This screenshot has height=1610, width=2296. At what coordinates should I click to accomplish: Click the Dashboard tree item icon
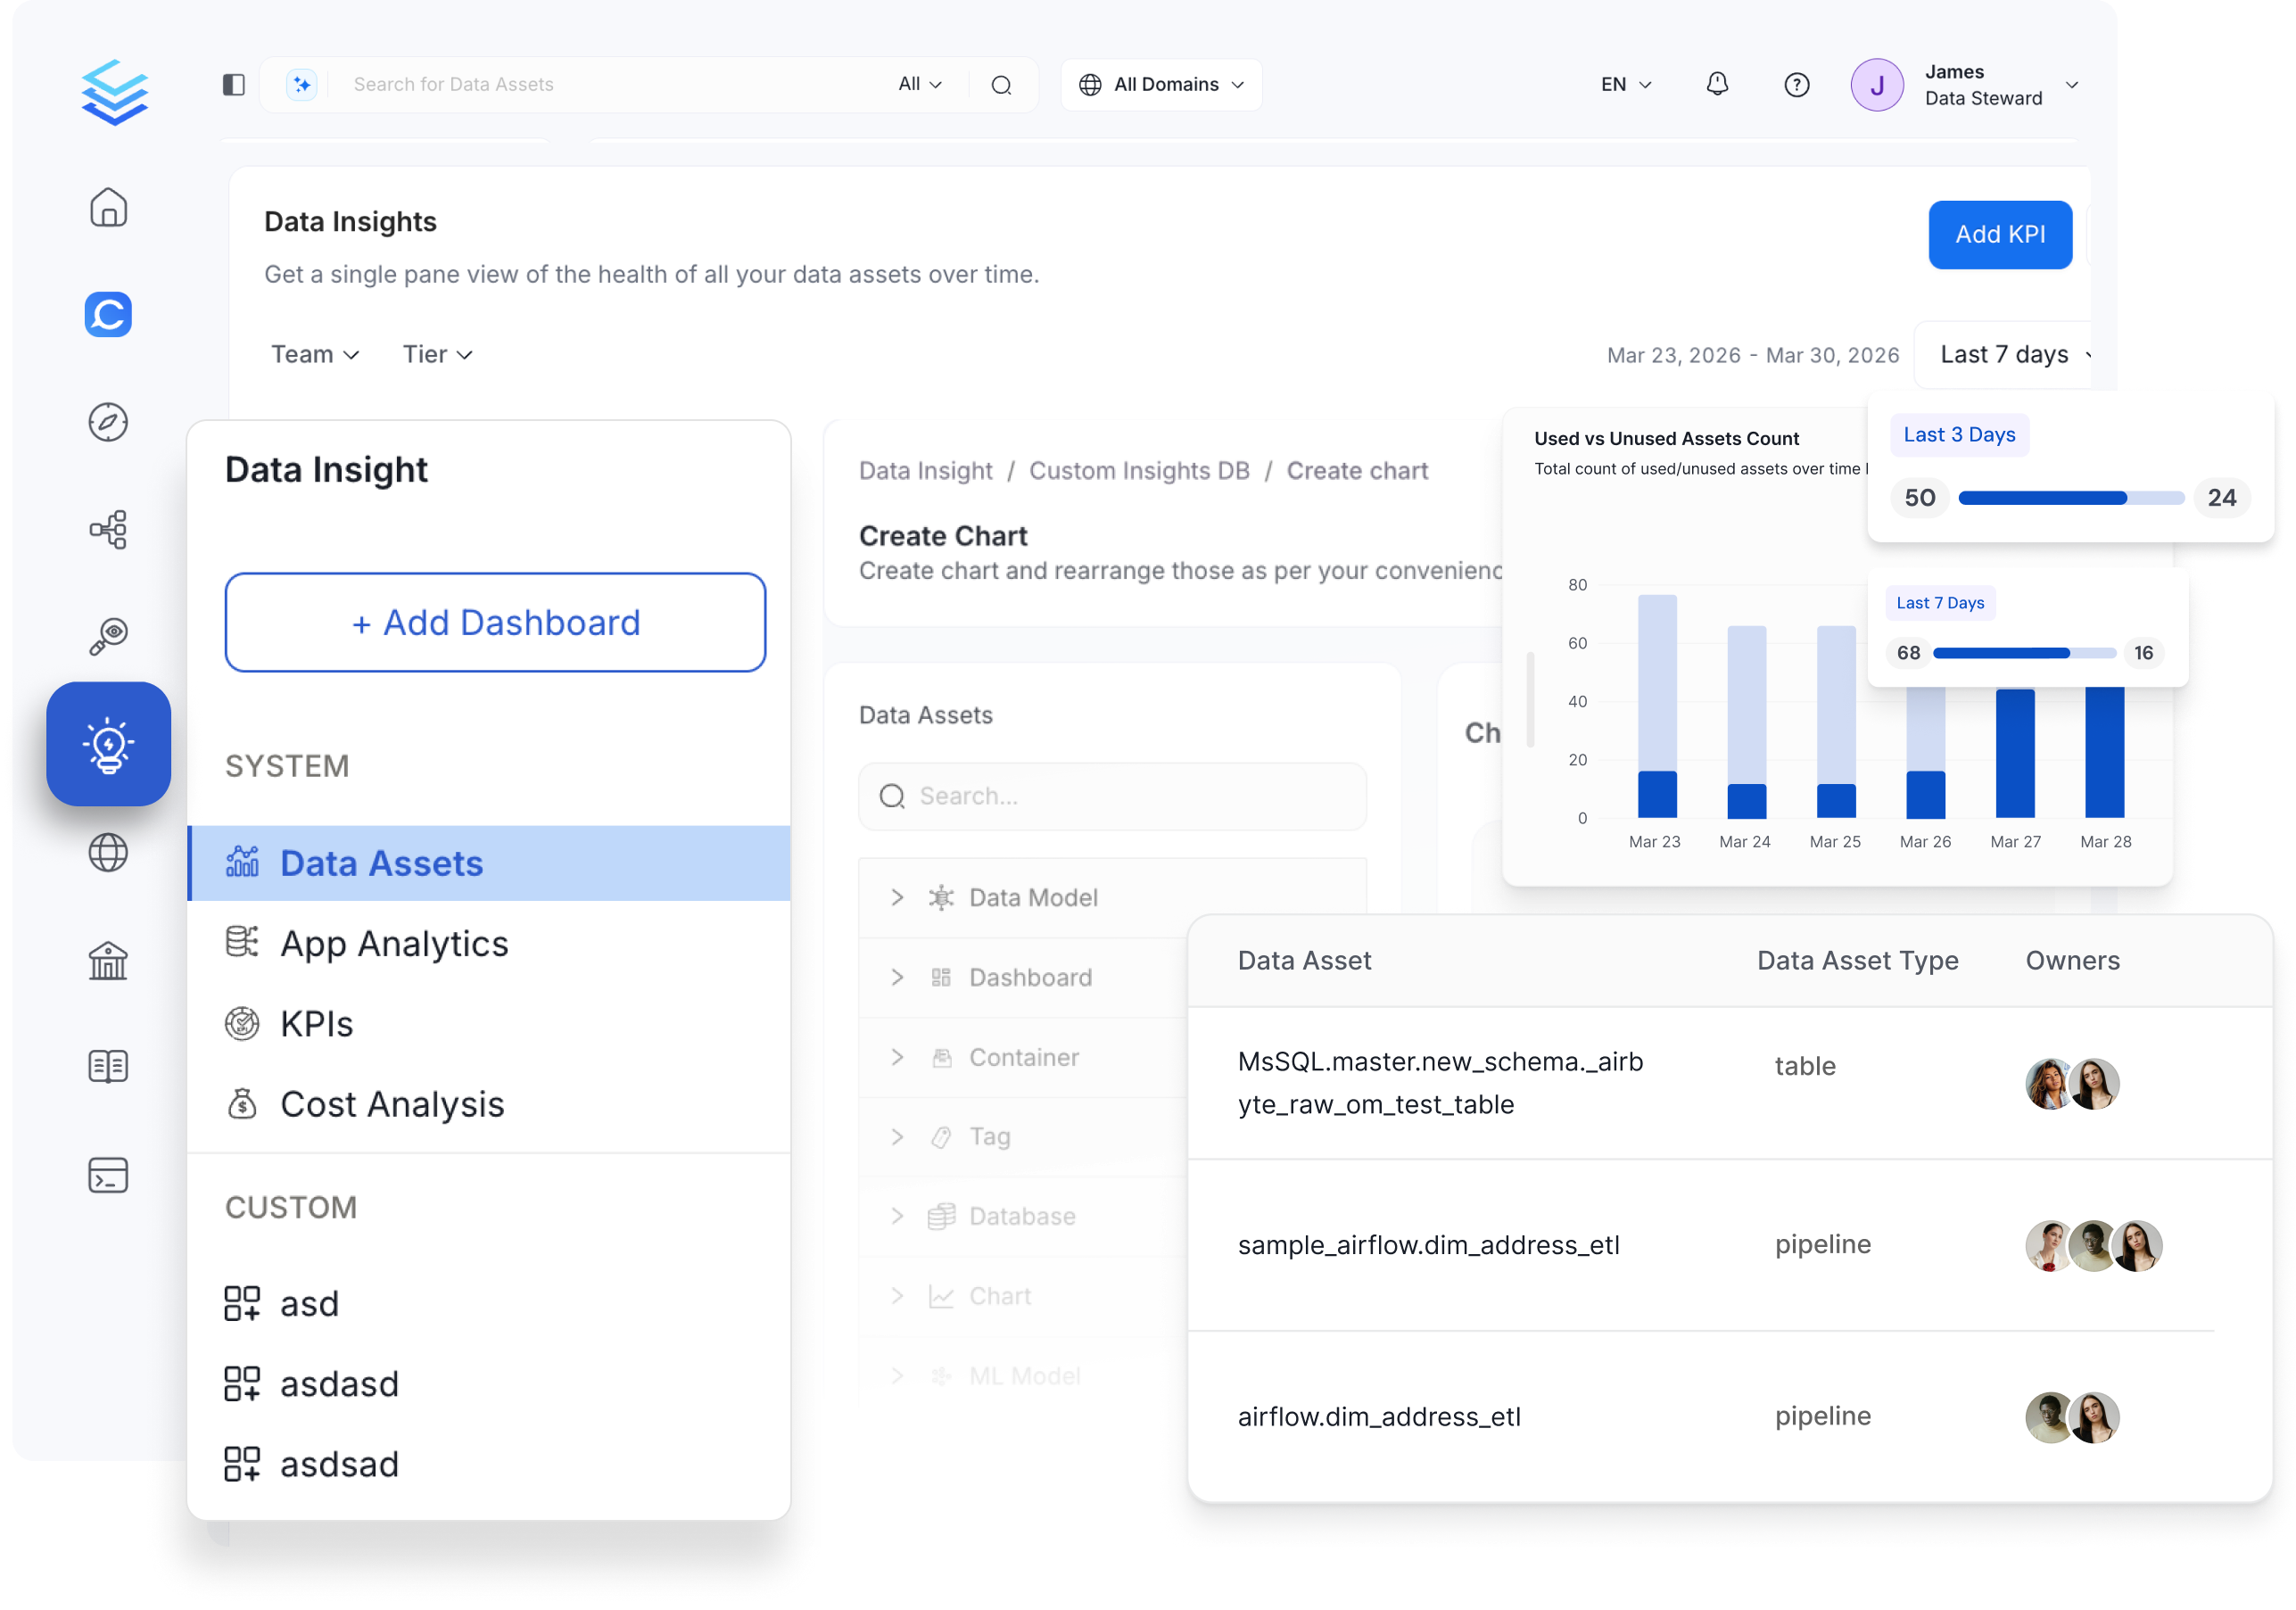coord(941,977)
